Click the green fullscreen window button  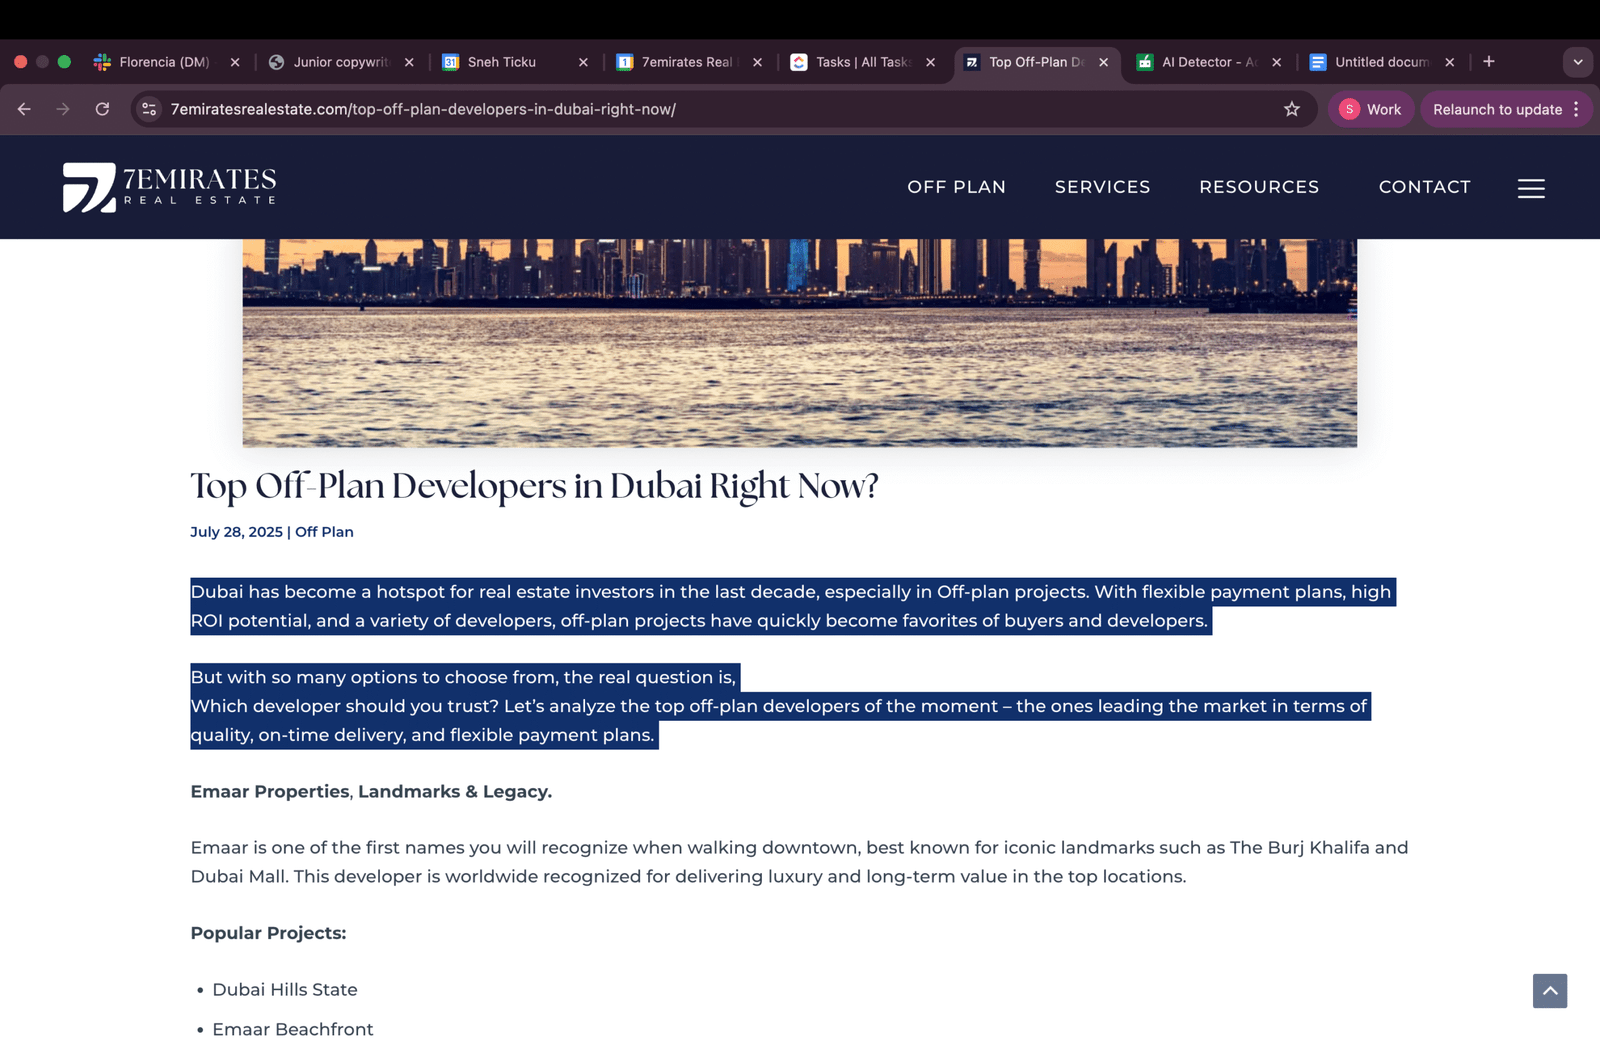coord(64,62)
